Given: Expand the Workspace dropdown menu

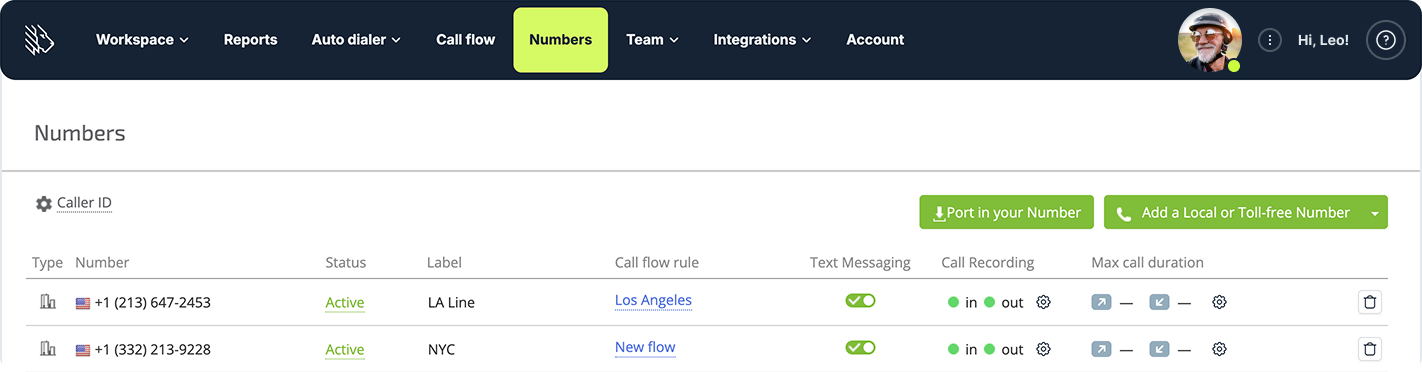Looking at the screenshot, I should pos(142,40).
